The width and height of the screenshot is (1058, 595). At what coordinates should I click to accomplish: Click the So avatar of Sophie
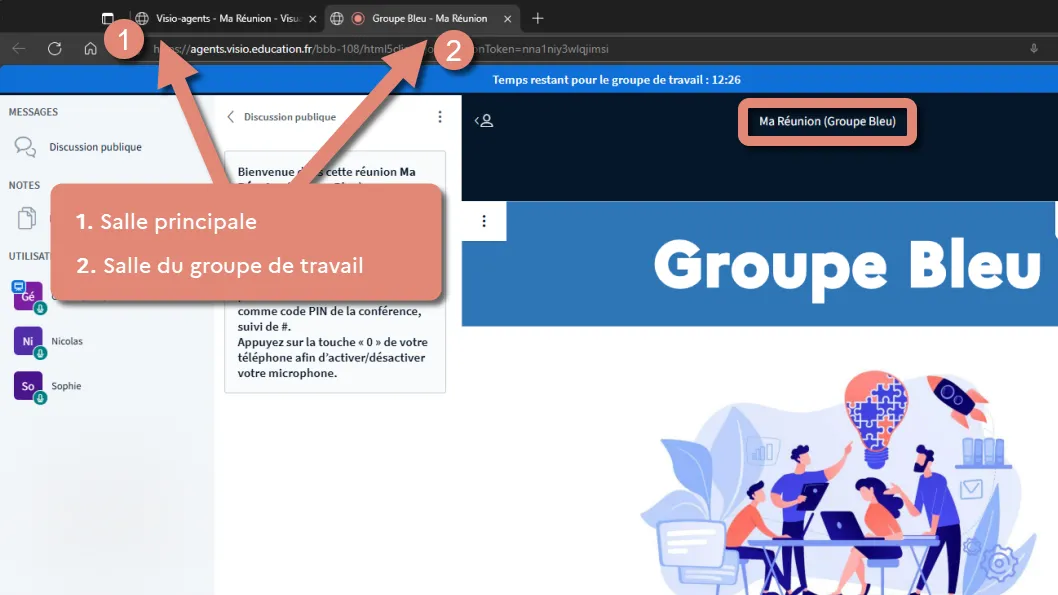pyautogui.click(x=28, y=386)
